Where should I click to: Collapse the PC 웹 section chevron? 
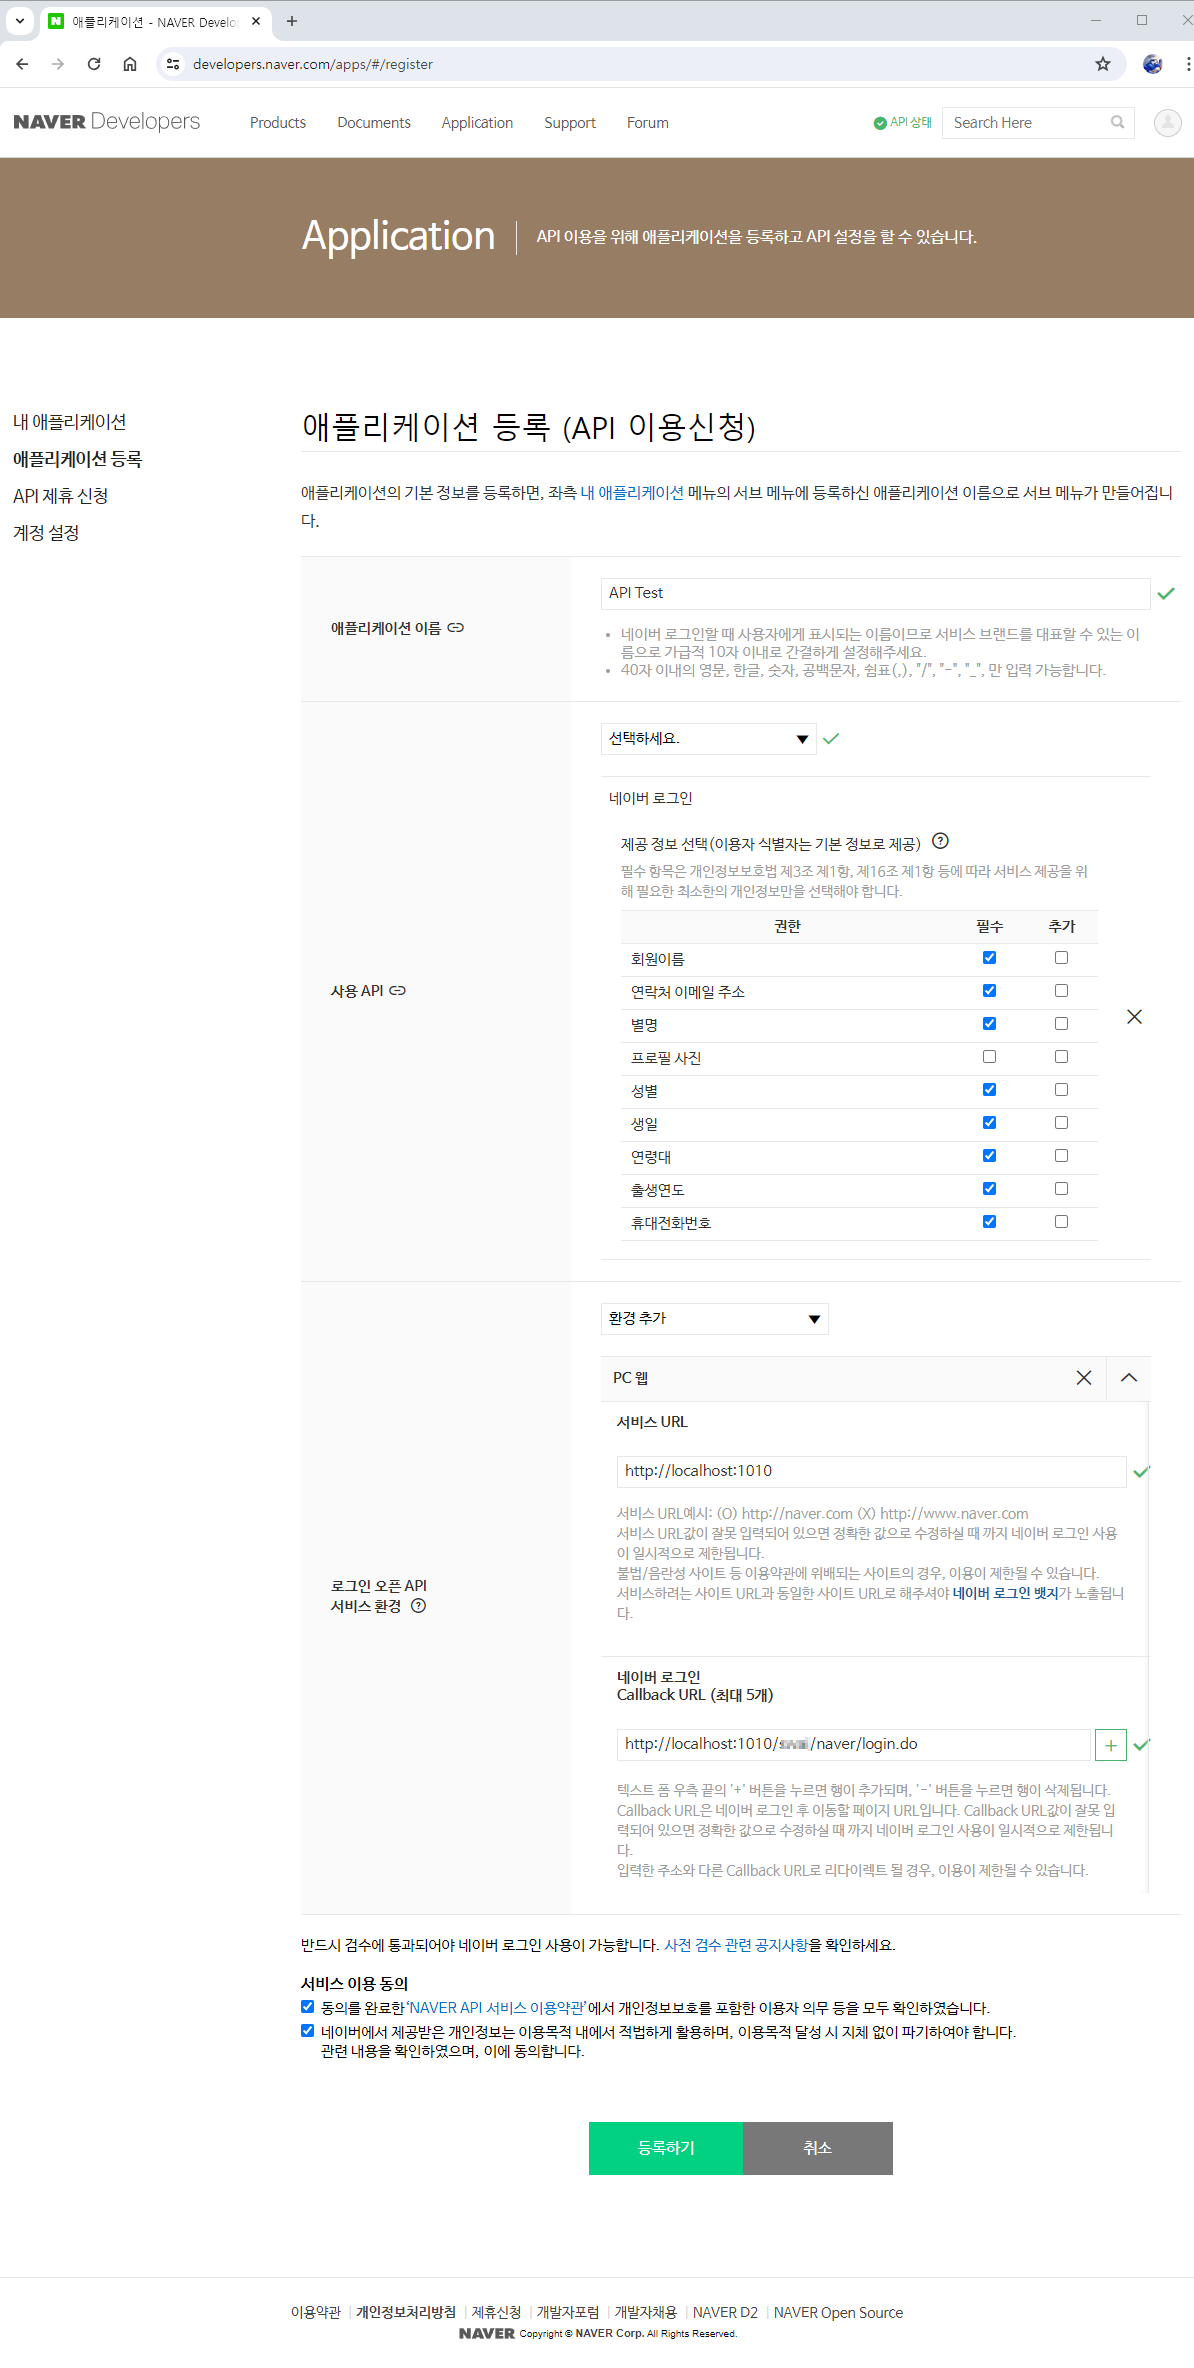click(x=1129, y=1378)
